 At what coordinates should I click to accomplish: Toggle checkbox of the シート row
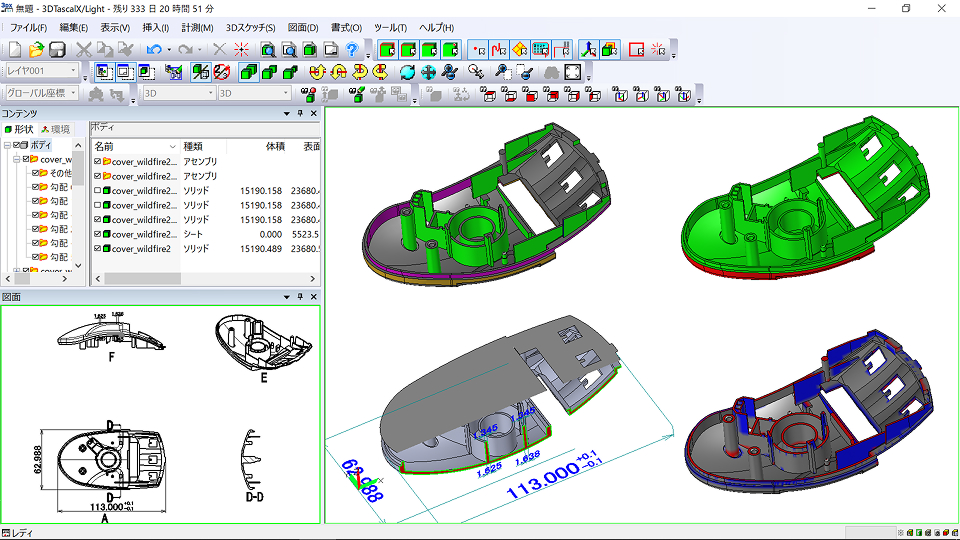click(x=97, y=234)
